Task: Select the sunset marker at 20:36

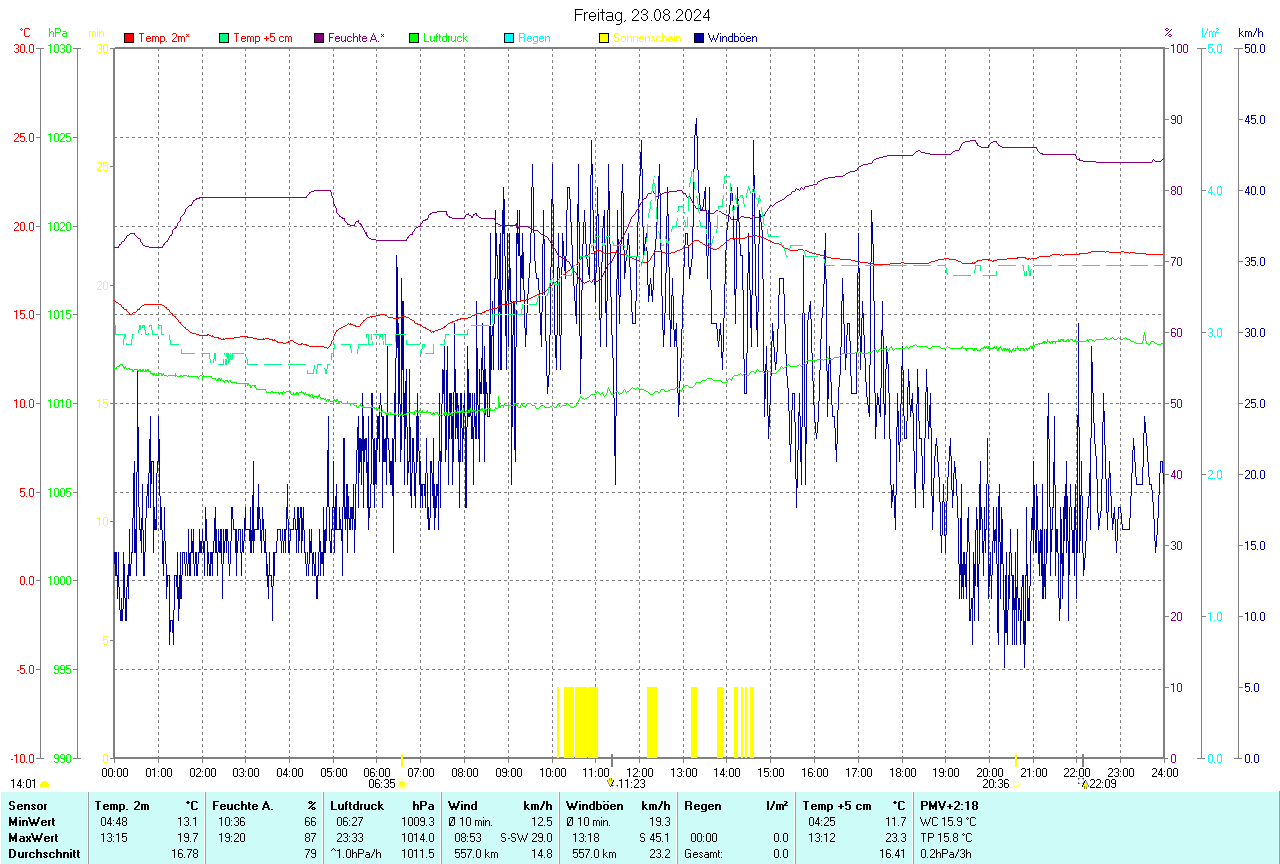Action: 1016,784
